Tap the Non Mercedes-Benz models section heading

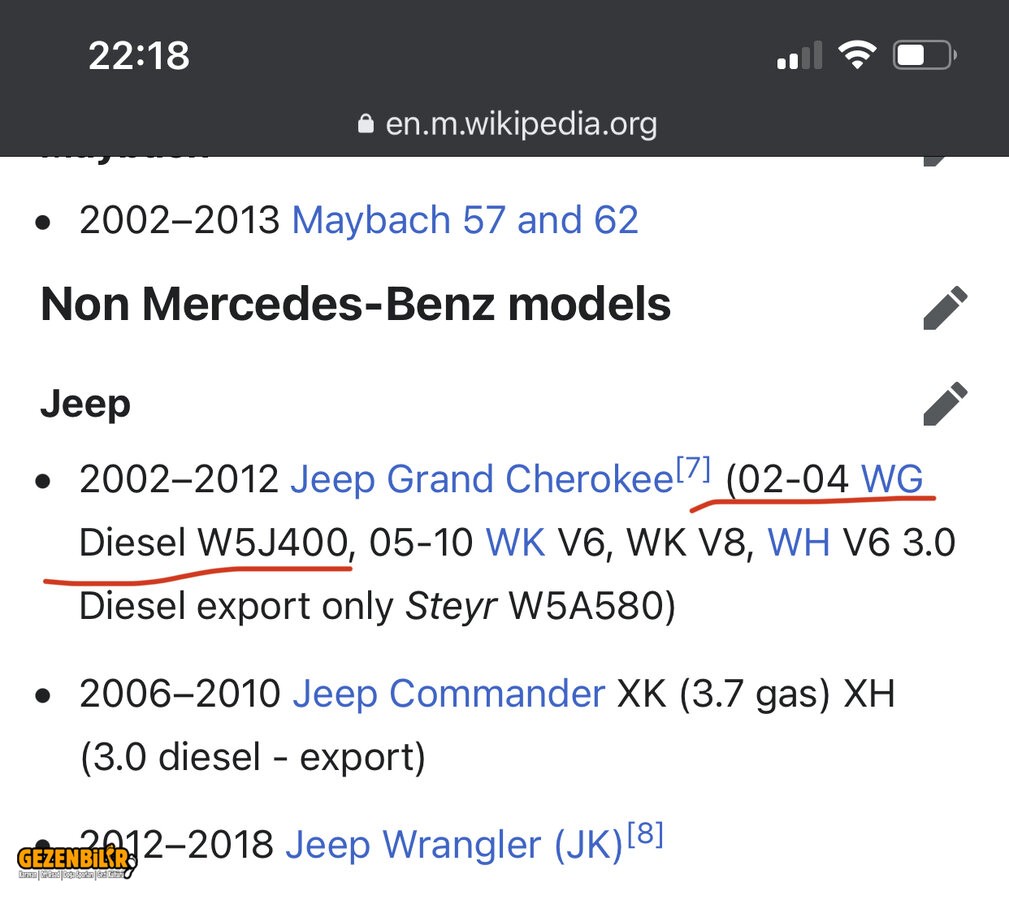point(355,304)
